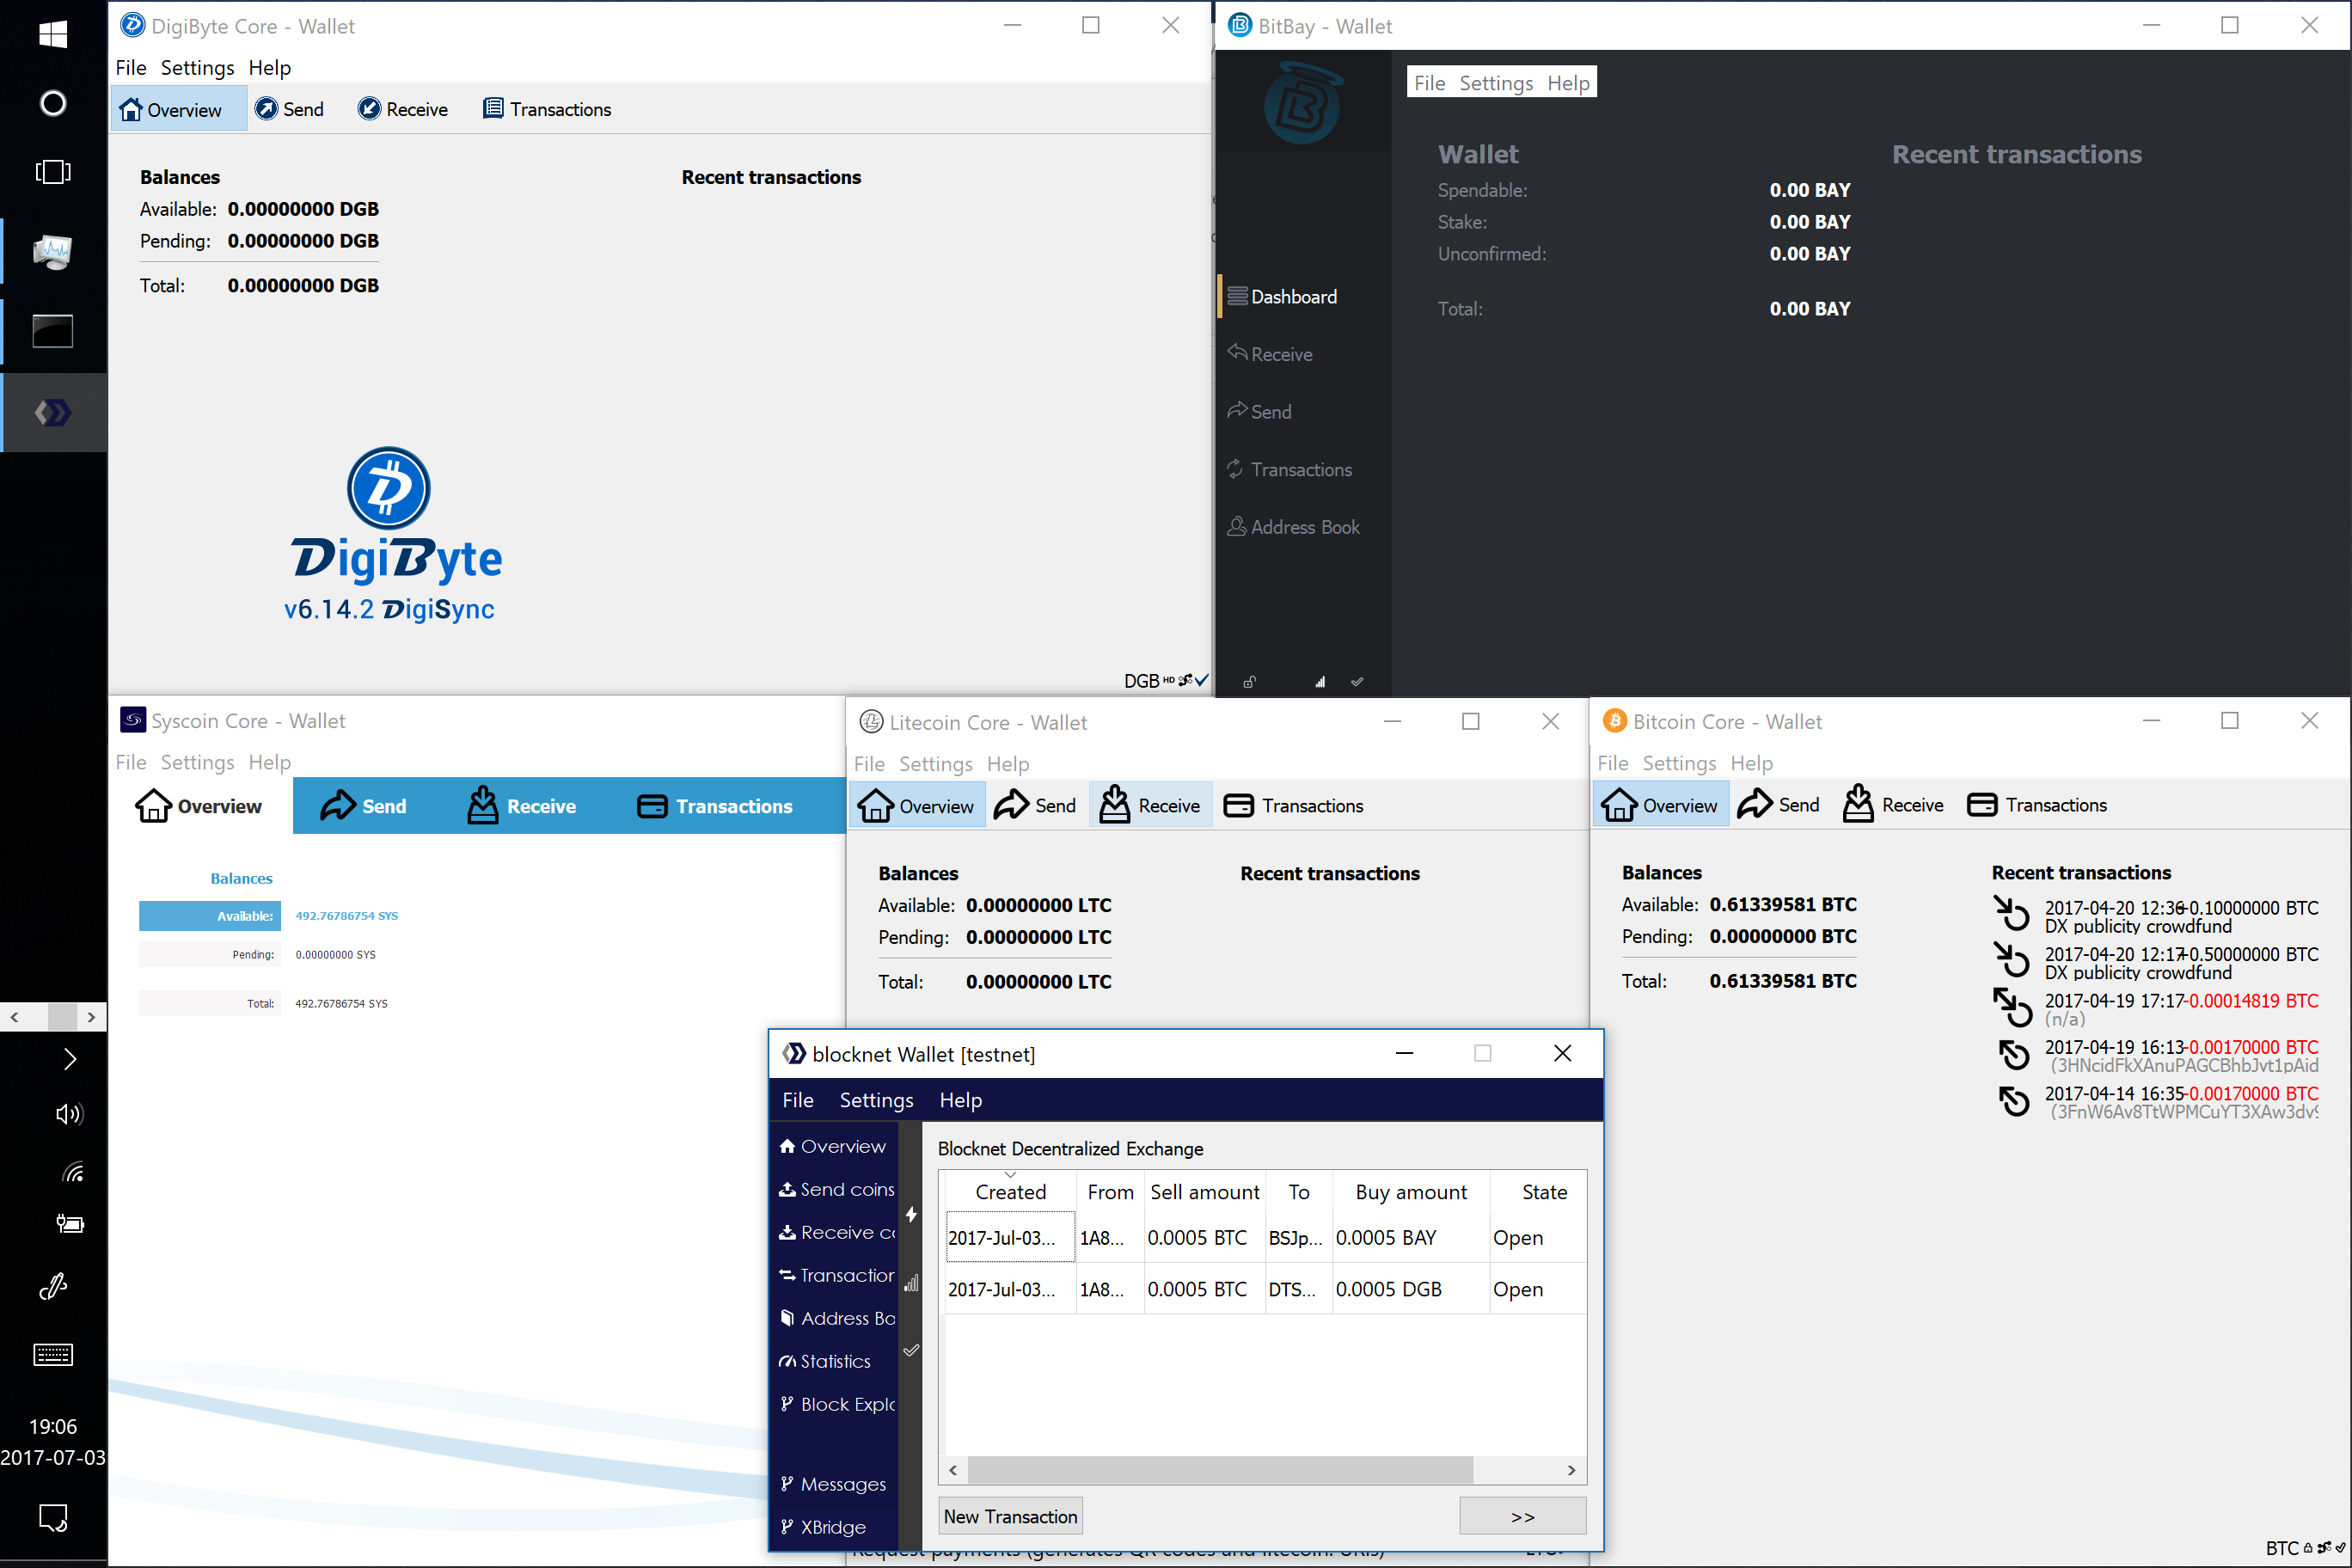Open Settings menu in Litecoin Core
Viewport: 2352px width, 1568px height.
[x=935, y=764]
